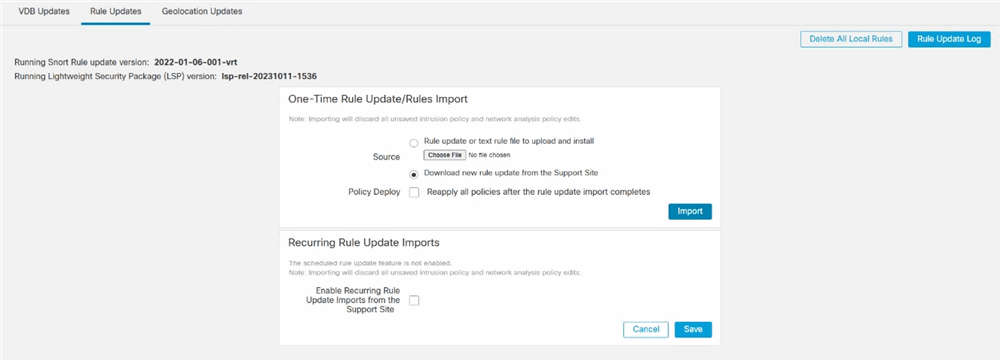Click the Source label
1000x360 pixels.
click(x=386, y=157)
